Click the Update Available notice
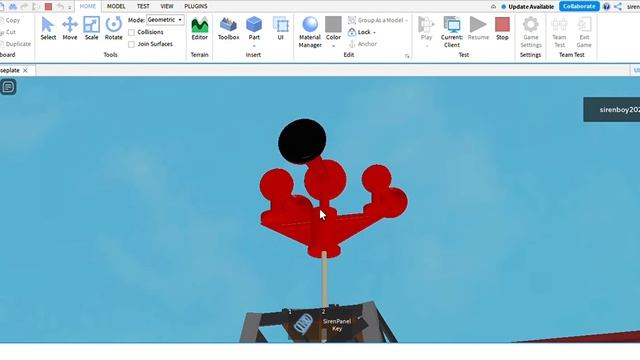640x360 pixels. click(527, 7)
